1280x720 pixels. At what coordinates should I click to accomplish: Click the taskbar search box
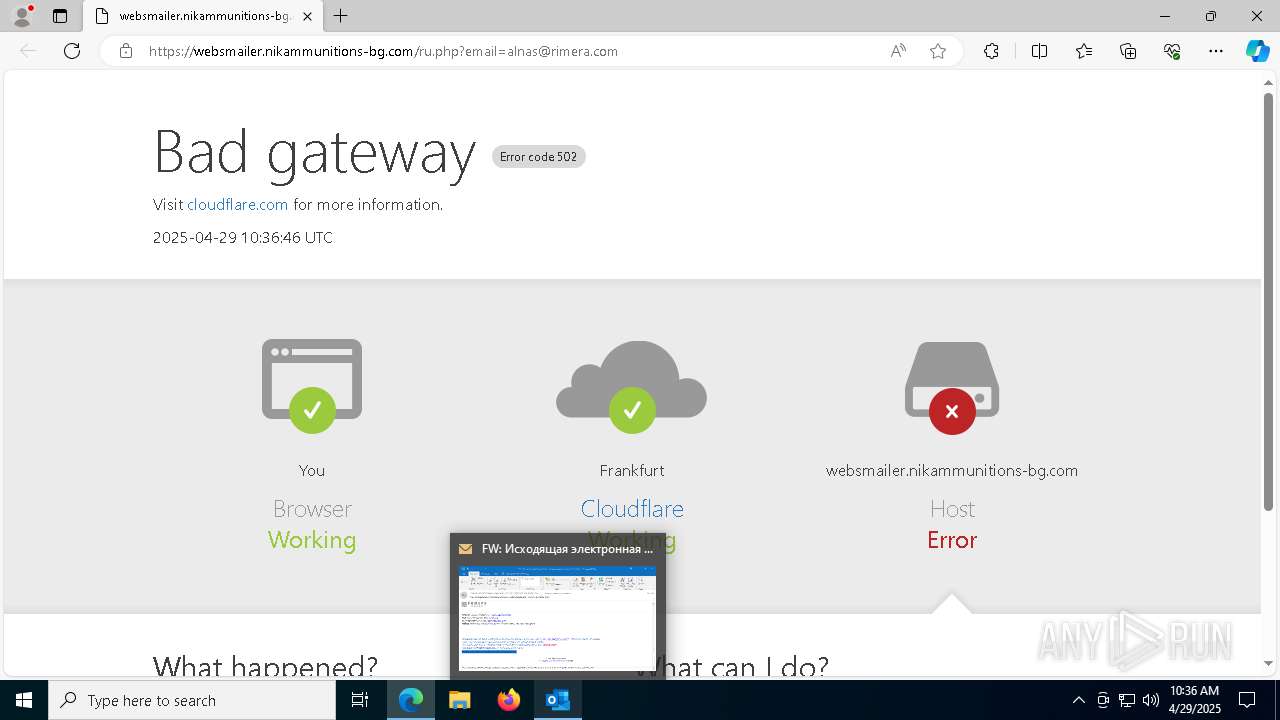pos(192,700)
